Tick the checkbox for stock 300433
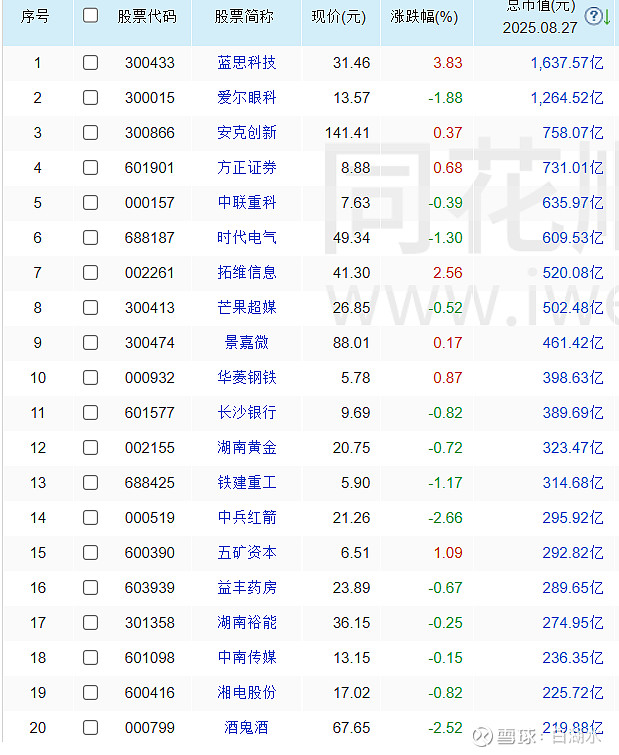The height and width of the screenshot is (755, 619). coord(90,63)
